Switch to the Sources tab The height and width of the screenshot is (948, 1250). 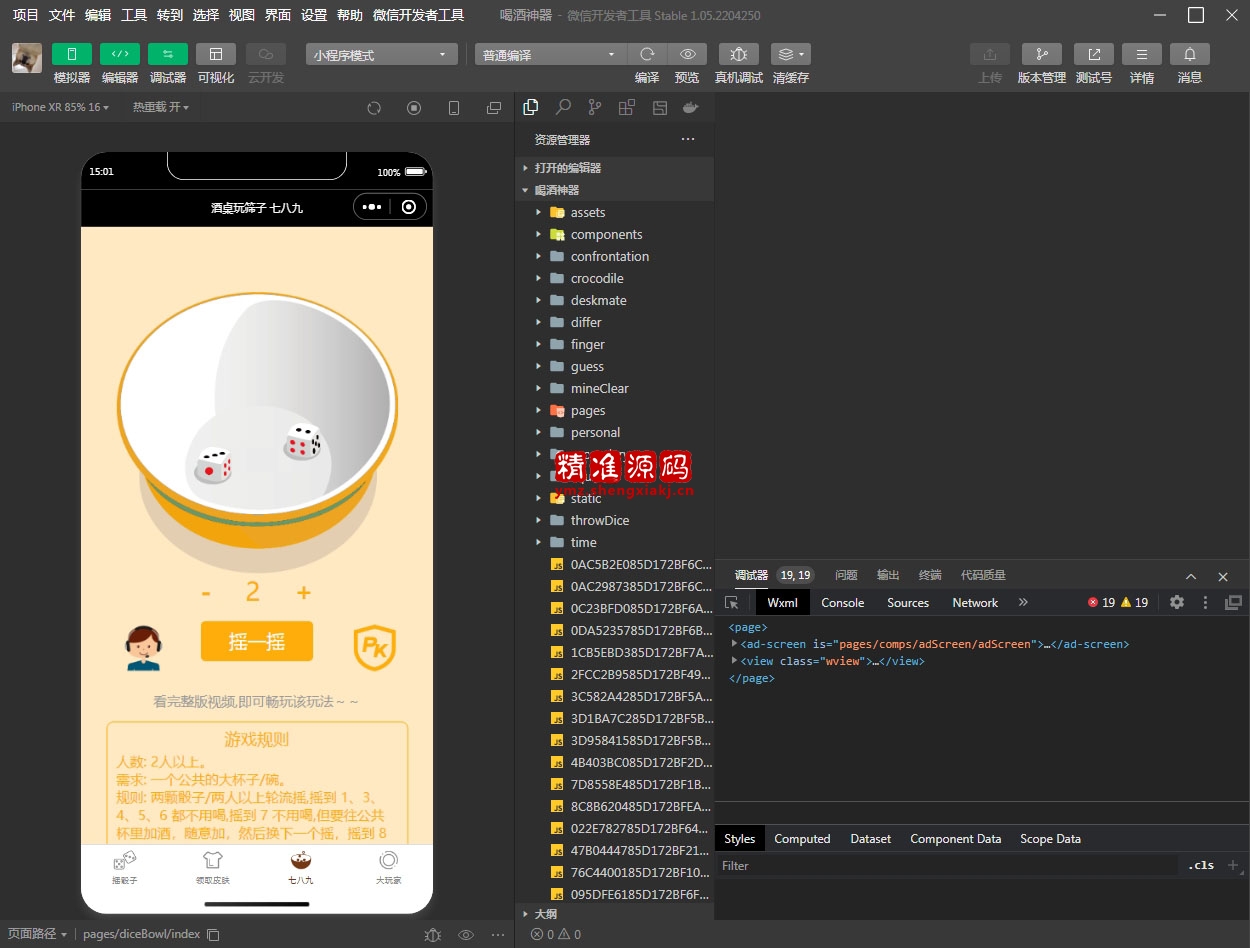[908, 602]
